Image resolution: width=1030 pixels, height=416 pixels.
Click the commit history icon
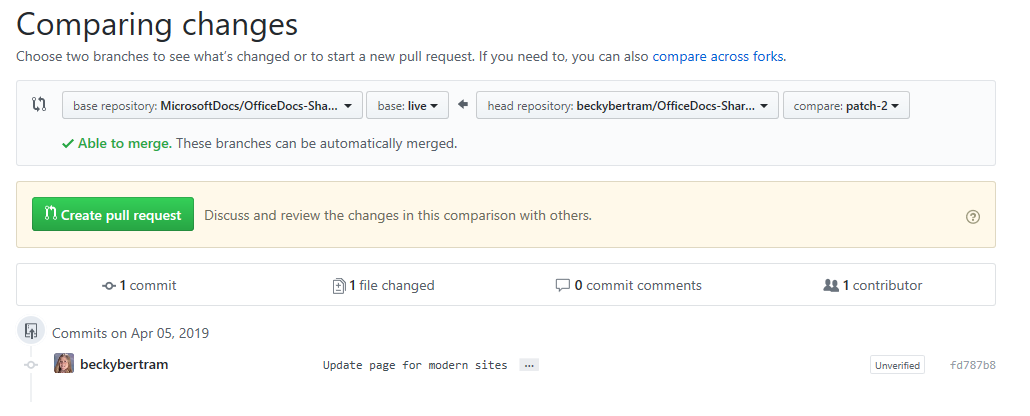tap(109, 286)
